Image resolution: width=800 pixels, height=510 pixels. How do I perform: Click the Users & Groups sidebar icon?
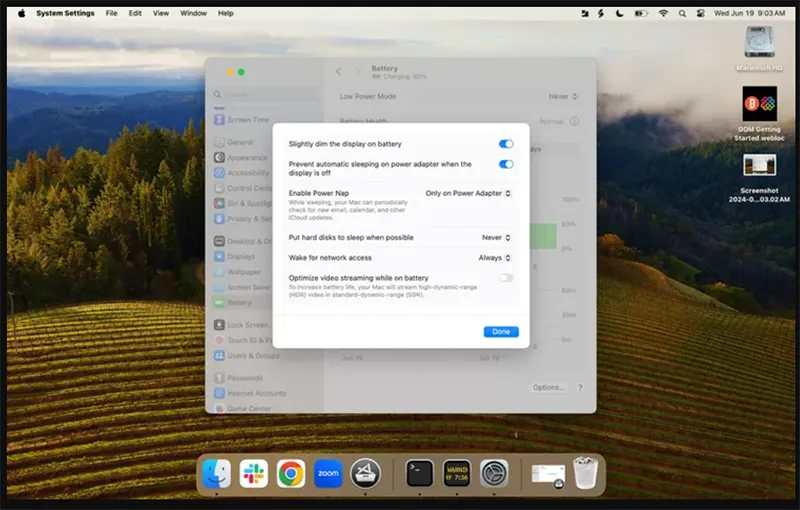tap(219, 355)
